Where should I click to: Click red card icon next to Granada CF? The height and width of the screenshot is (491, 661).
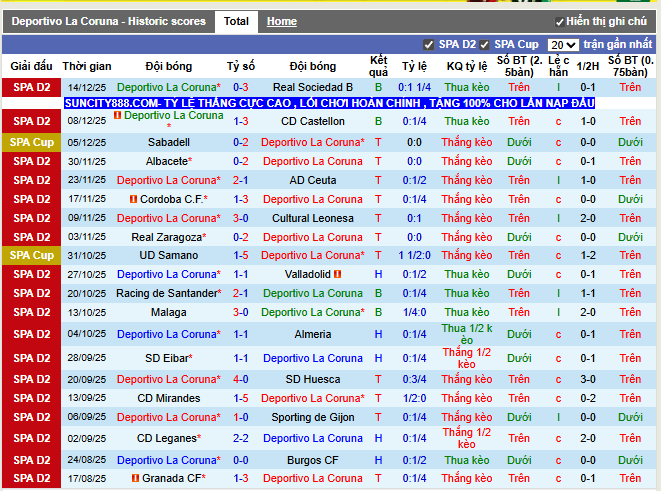point(135,478)
